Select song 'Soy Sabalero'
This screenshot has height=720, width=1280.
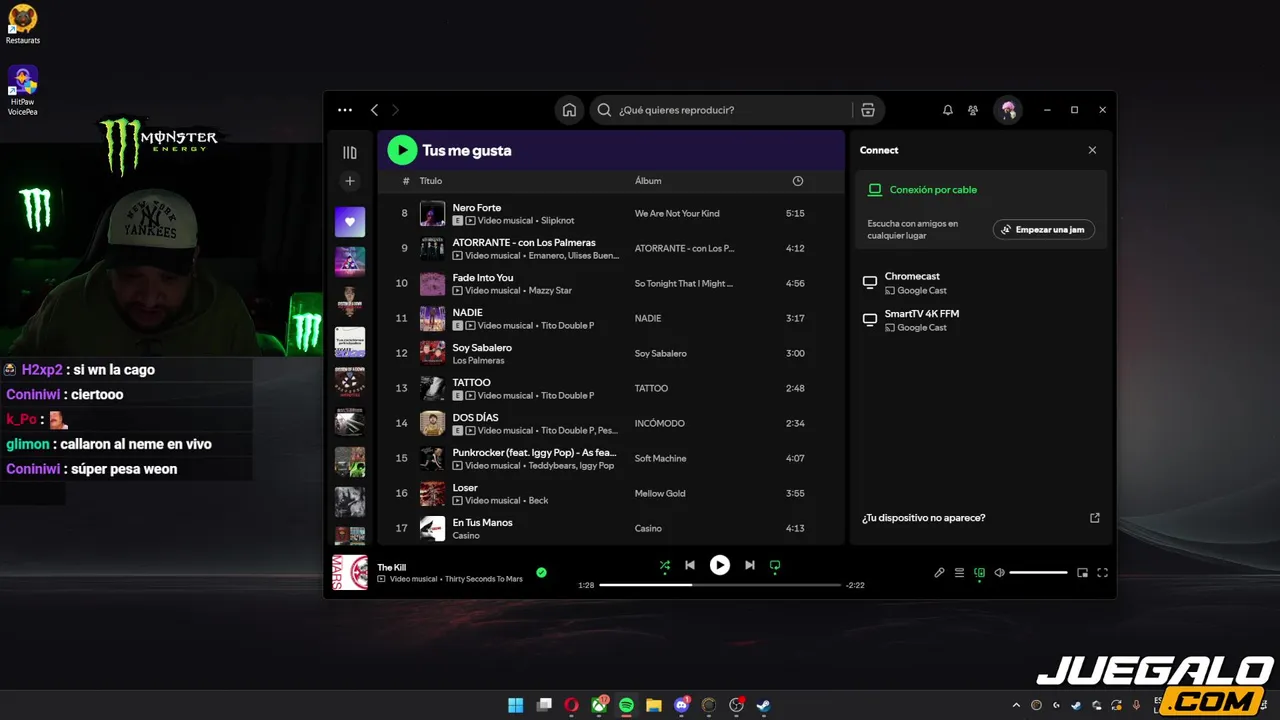(482, 348)
